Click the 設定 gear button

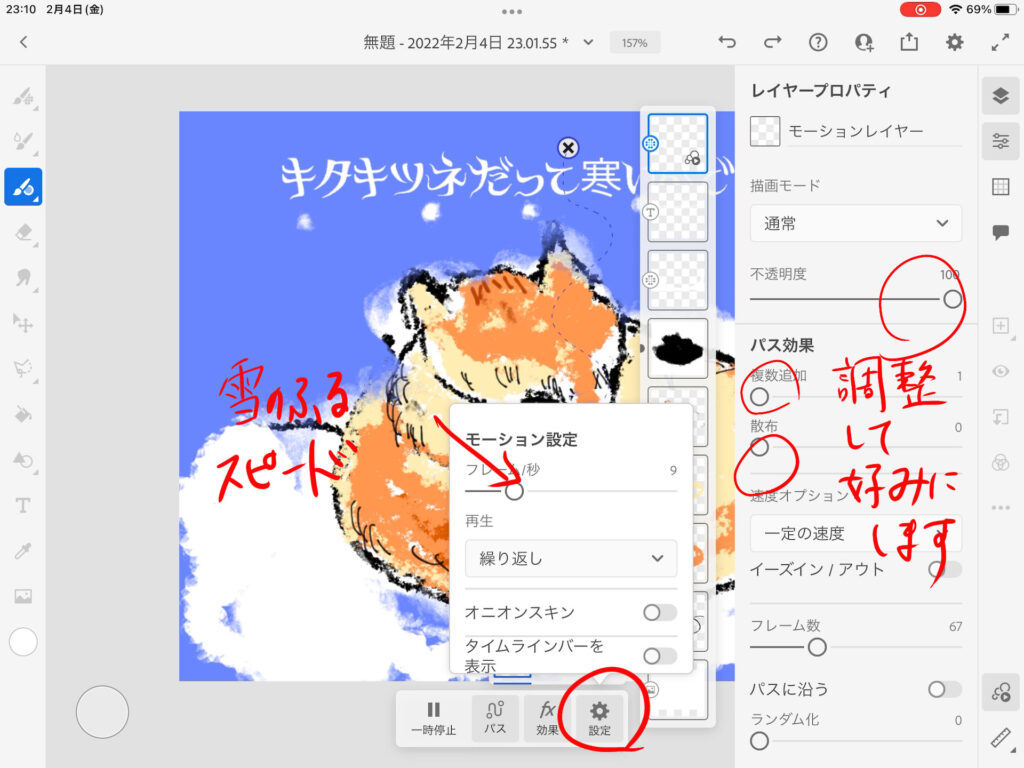coord(599,718)
